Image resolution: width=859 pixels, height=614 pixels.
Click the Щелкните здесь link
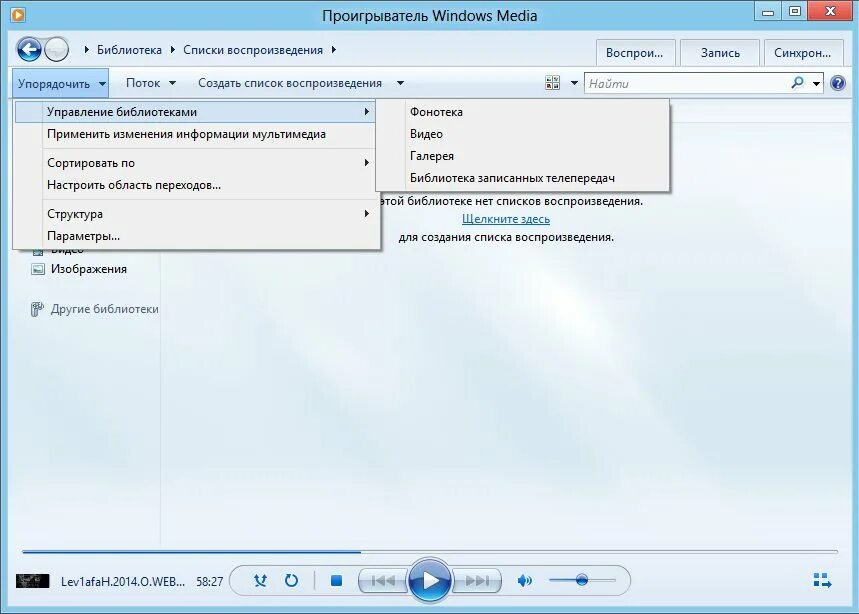[x=508, y=218]
